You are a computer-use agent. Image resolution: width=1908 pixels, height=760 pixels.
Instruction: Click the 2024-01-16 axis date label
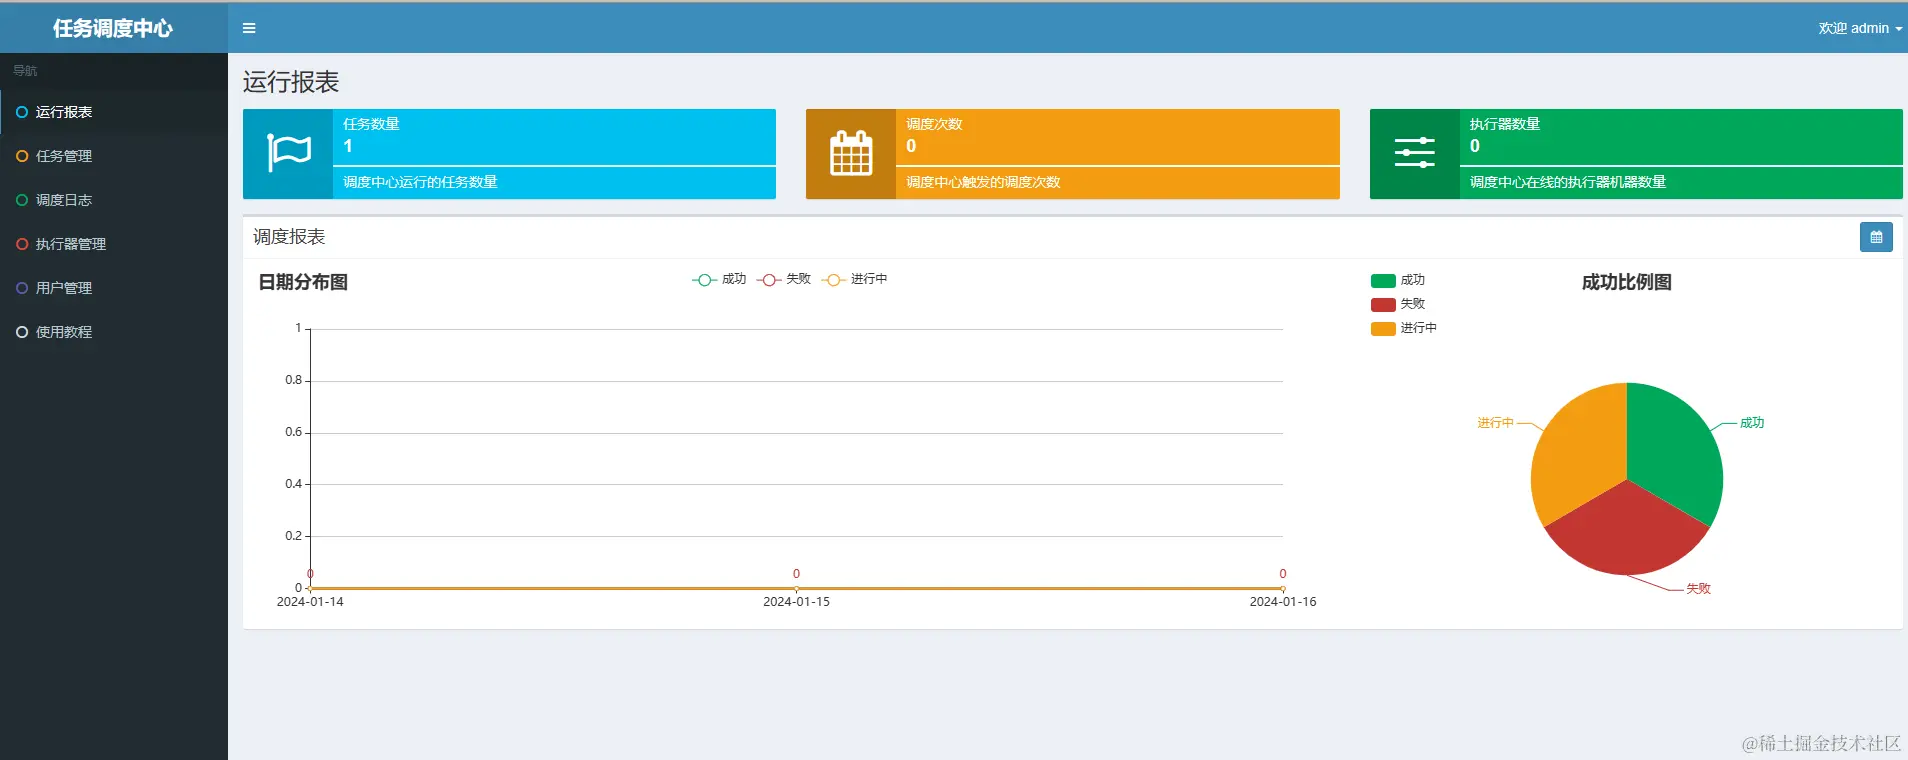coord(1283,602)
